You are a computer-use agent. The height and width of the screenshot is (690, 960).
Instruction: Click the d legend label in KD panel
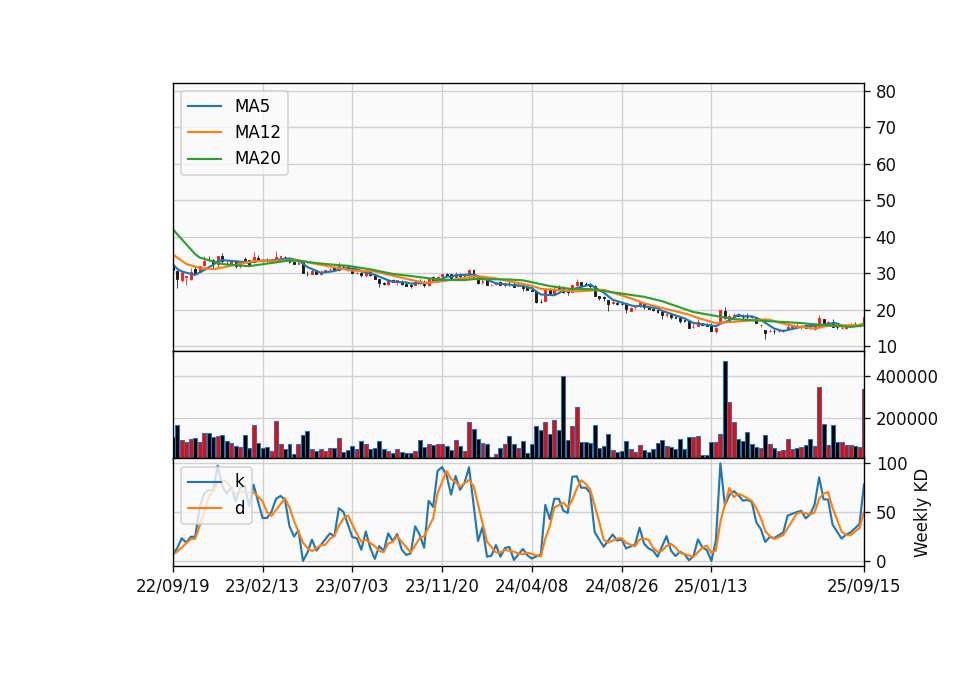(240, 508)
